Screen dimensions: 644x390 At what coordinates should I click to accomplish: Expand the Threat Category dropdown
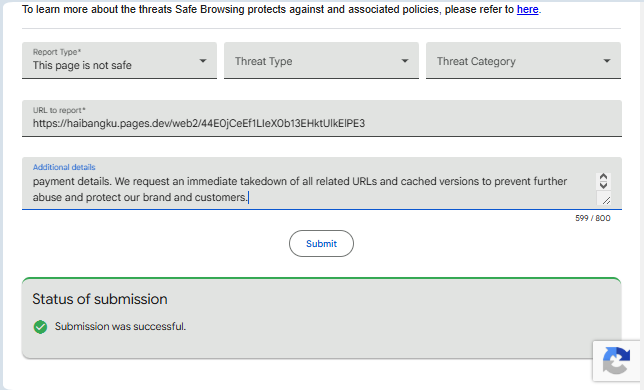(x=523, y=60)
